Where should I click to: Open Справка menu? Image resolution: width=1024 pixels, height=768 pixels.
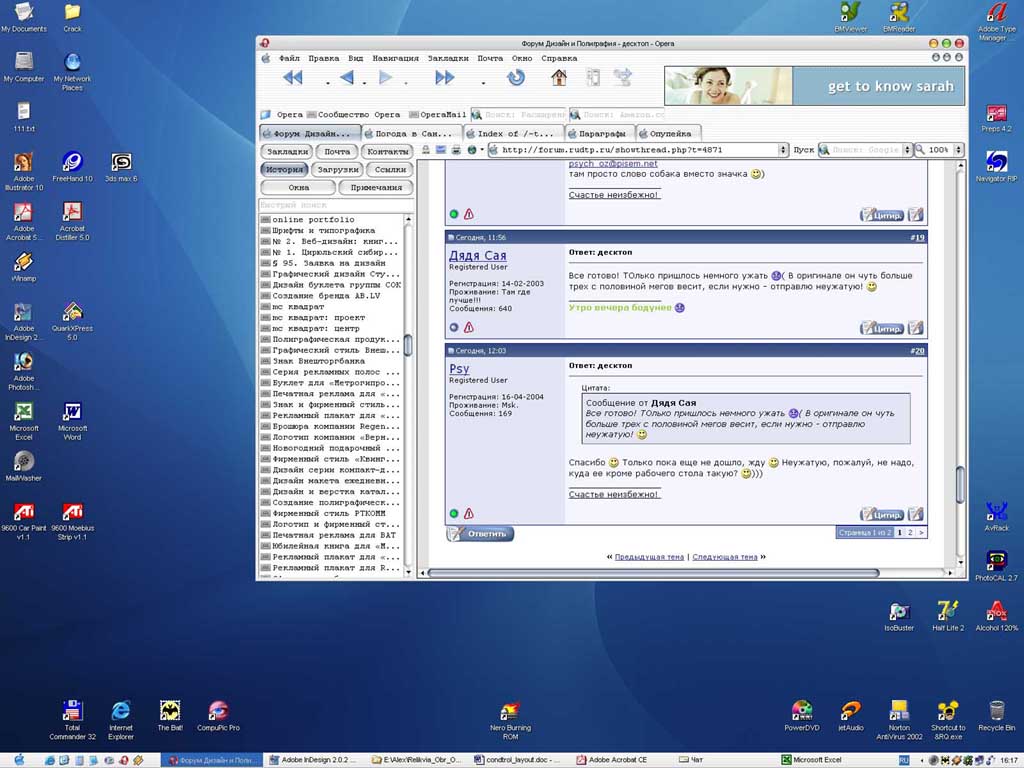pos(559,58)
